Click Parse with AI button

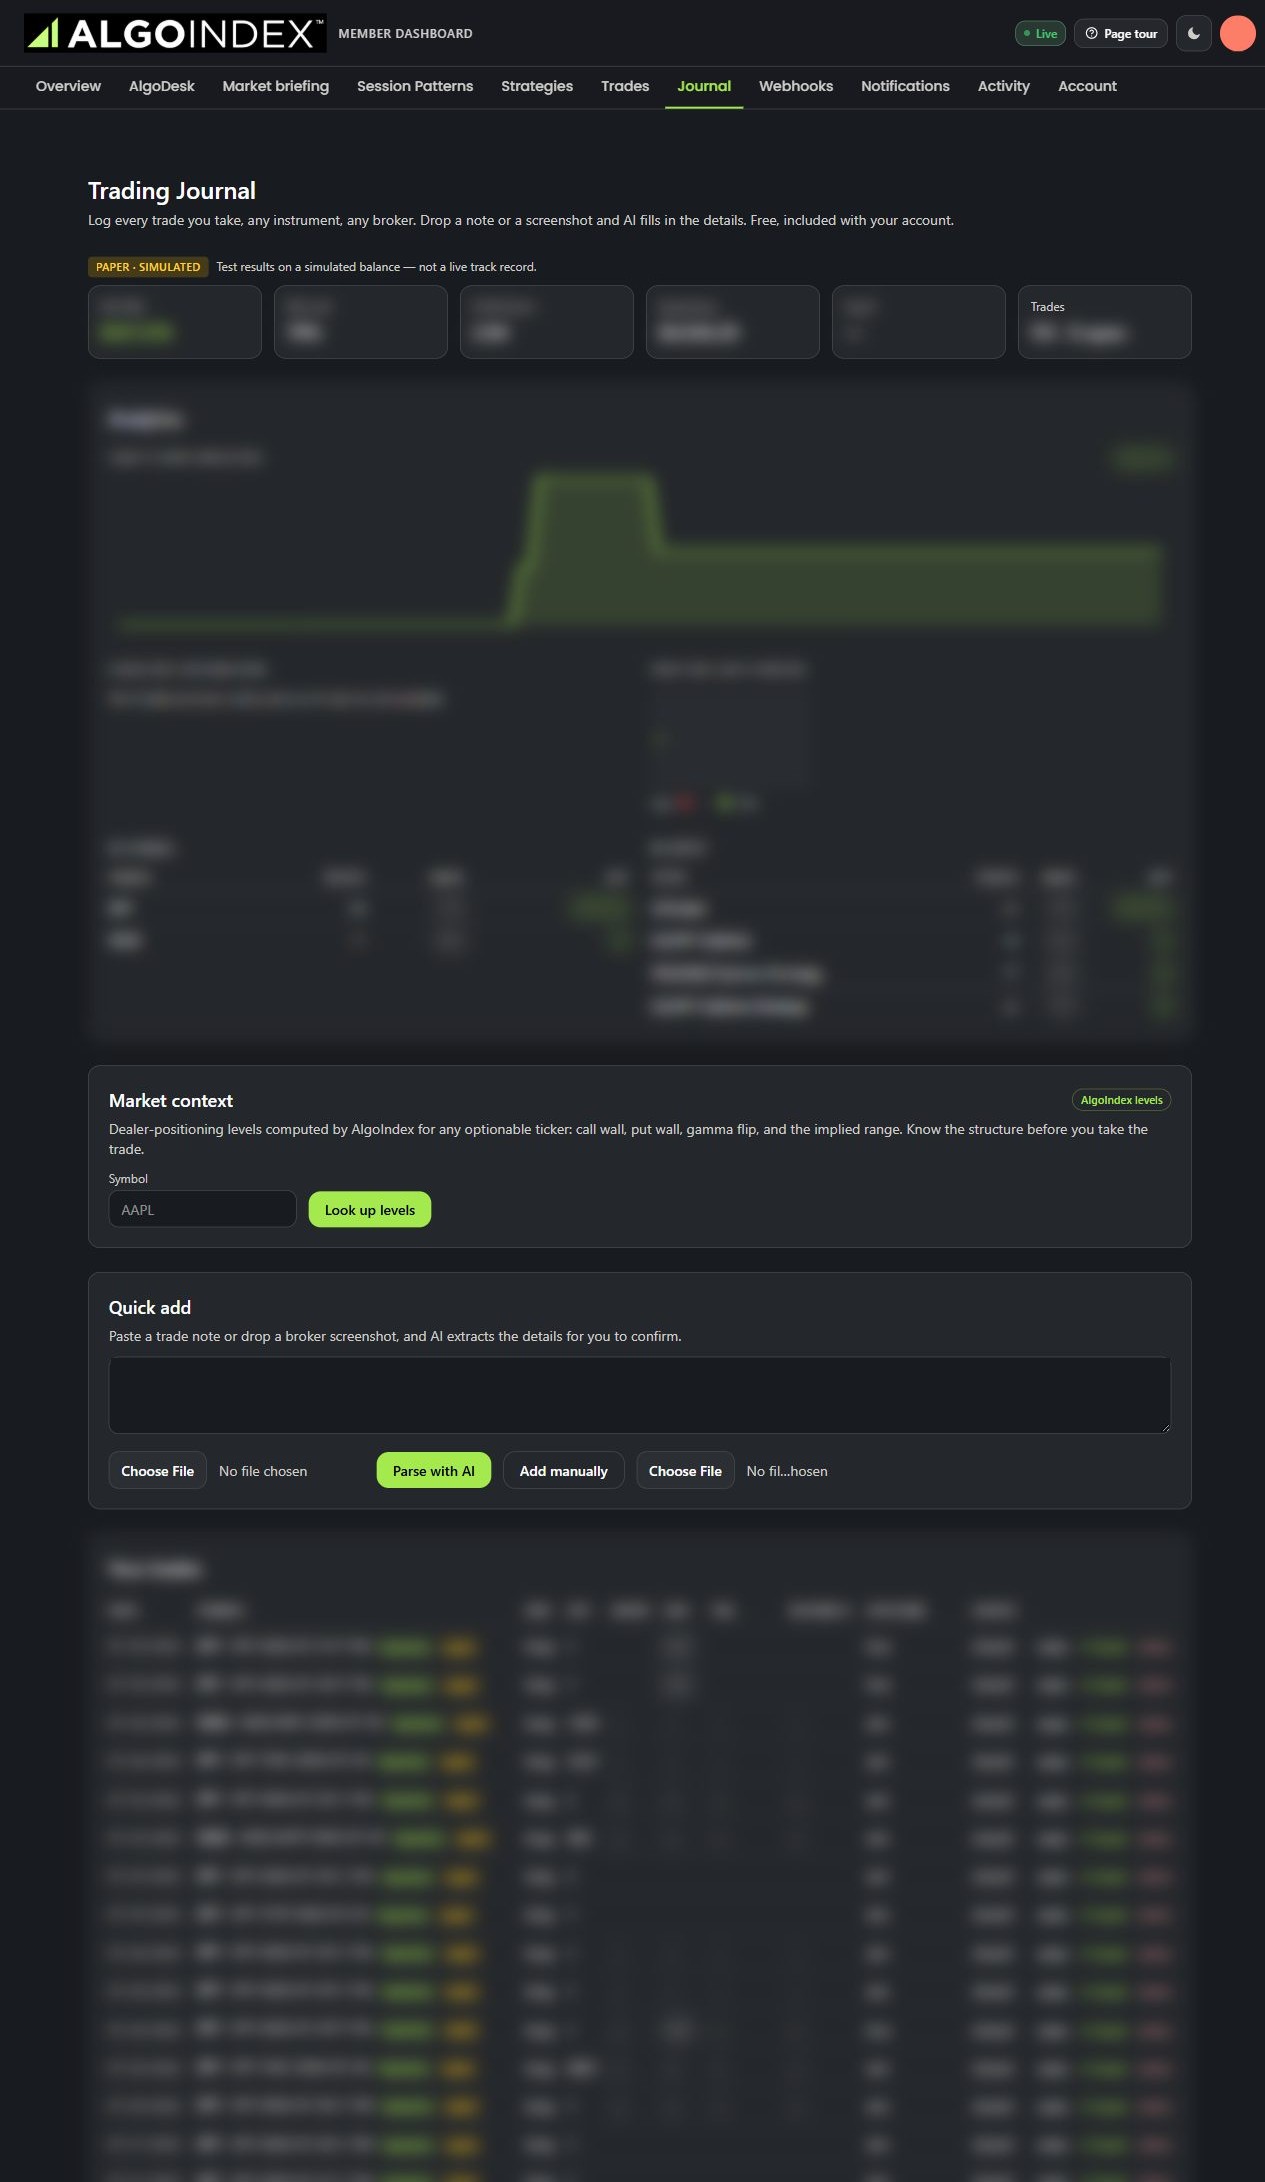click(x=434, y=1471)
